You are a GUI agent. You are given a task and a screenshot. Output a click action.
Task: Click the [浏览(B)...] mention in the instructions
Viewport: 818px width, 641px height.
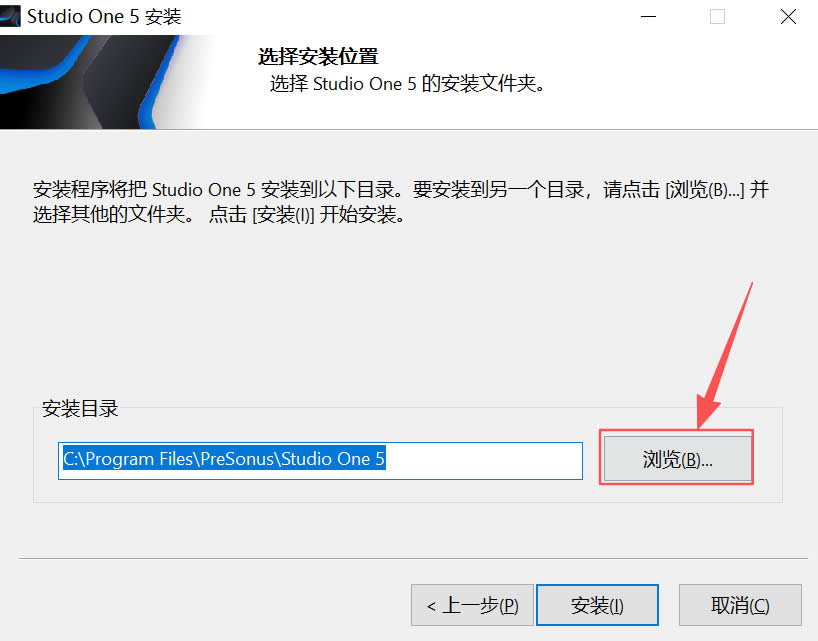[x=705, y=189]
